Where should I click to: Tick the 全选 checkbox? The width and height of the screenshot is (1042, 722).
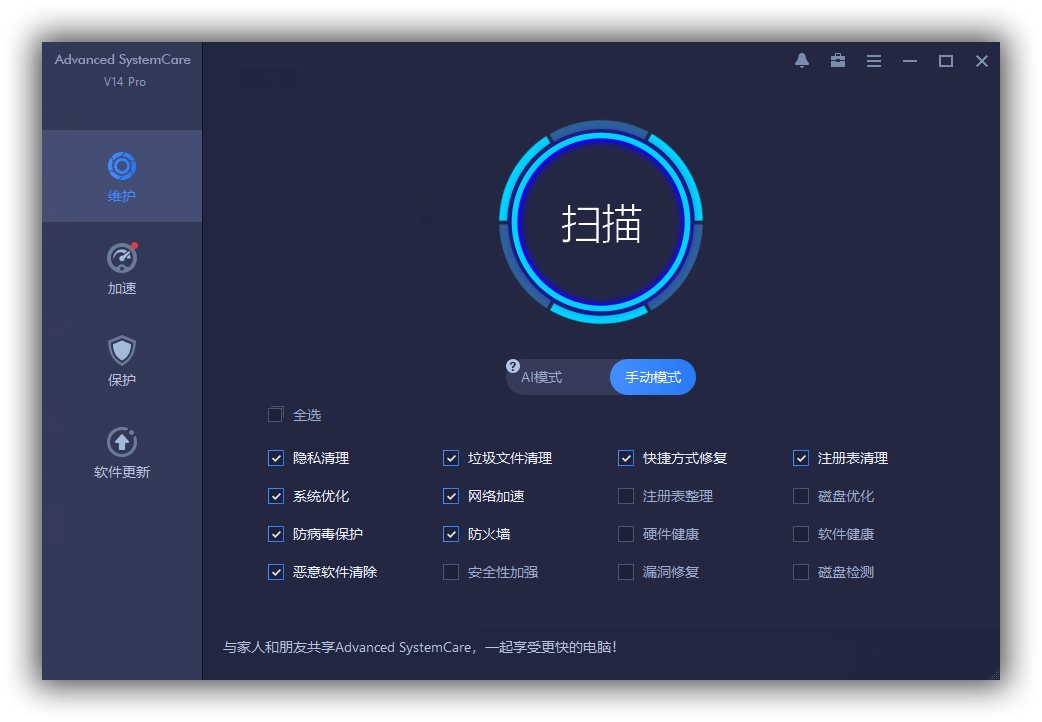(x=275, y=415)
